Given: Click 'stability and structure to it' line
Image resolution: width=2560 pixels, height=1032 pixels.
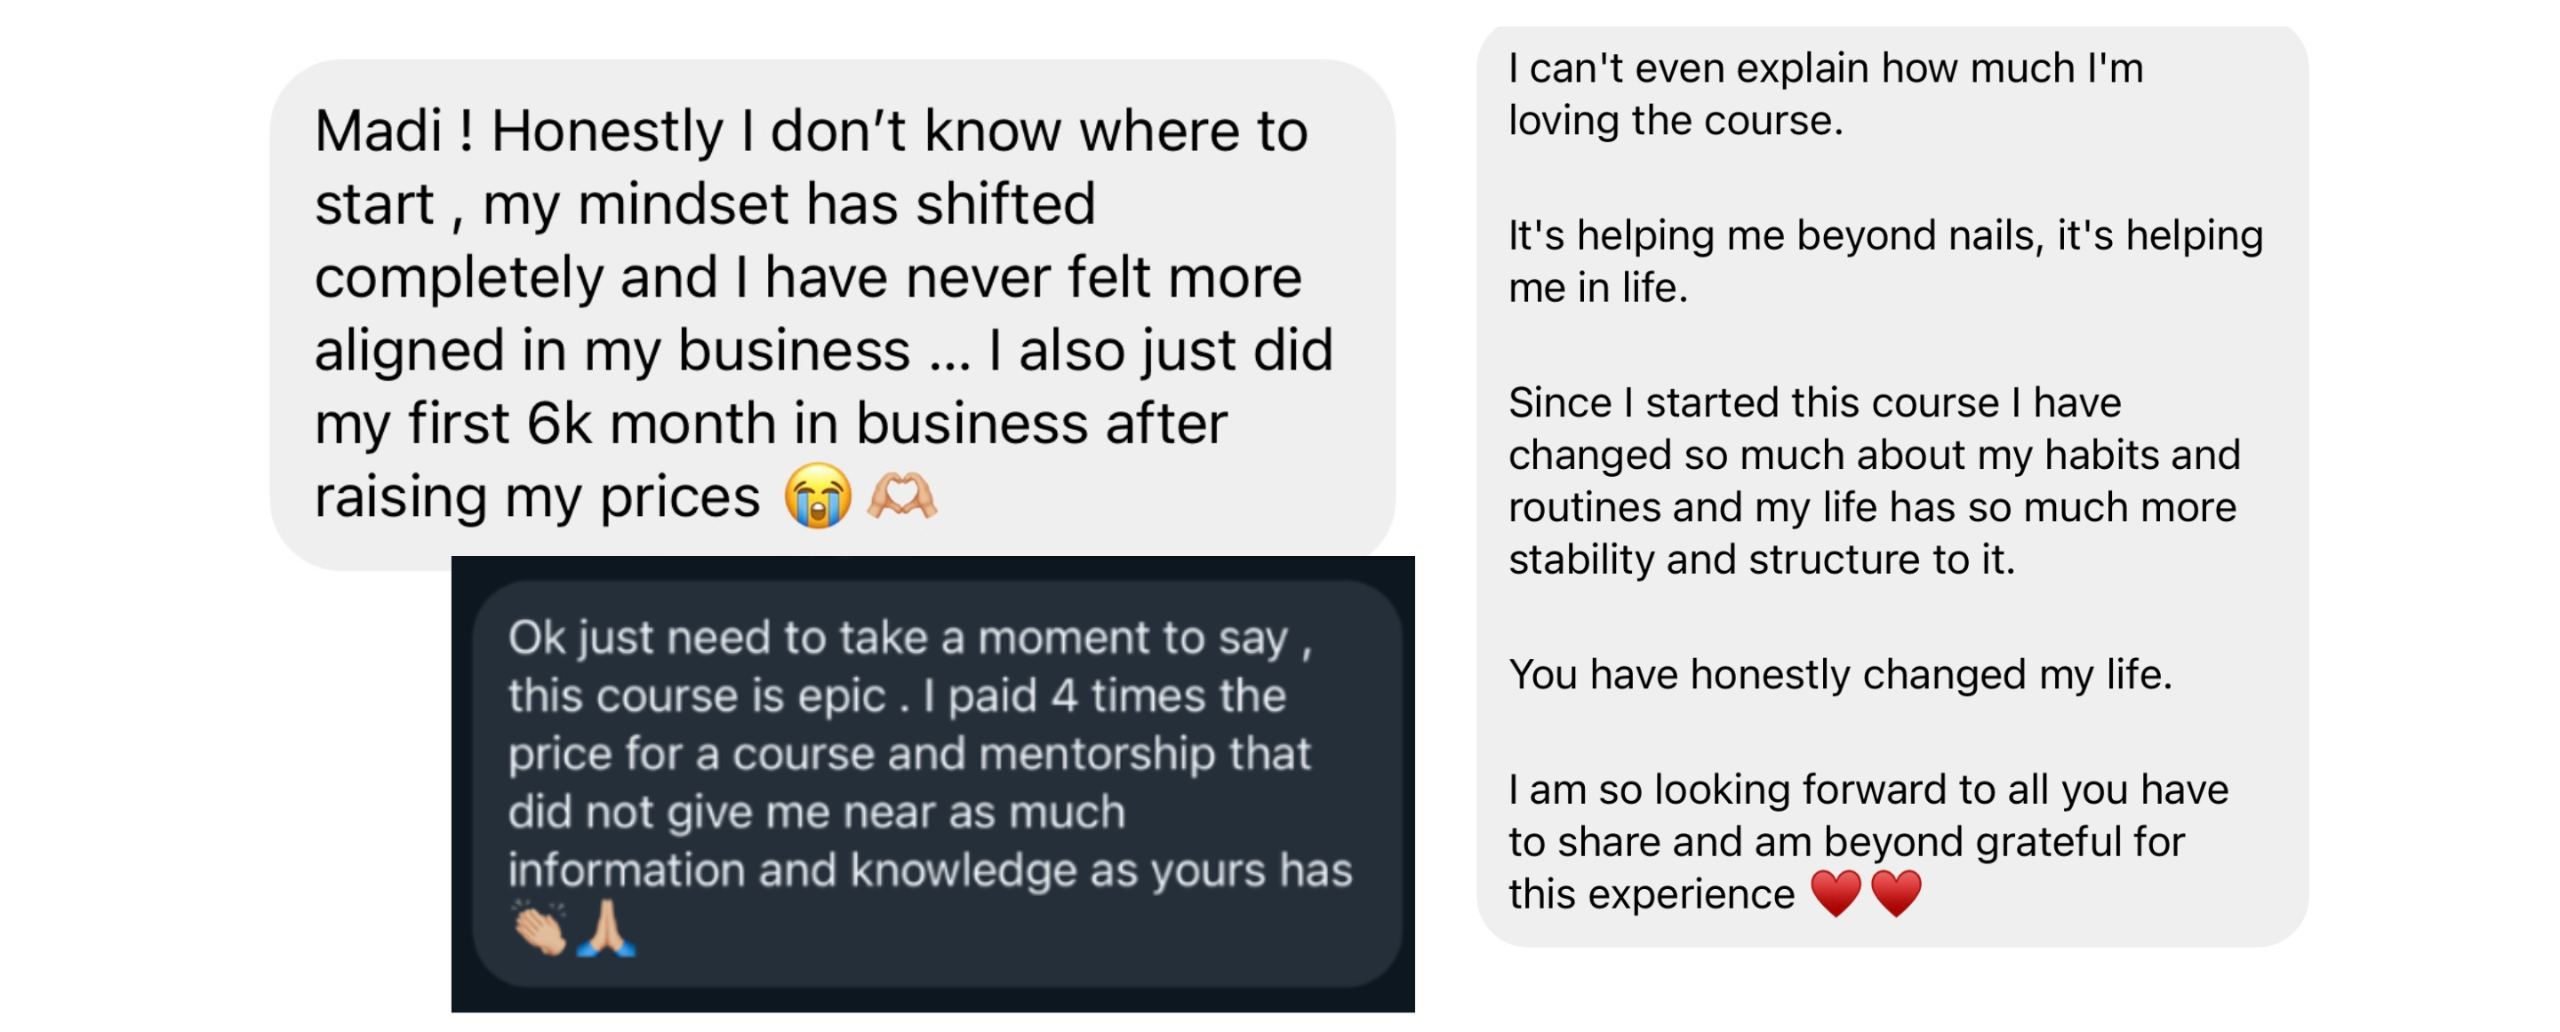Looking at the screenshot, I should [x=1761, y=559].
